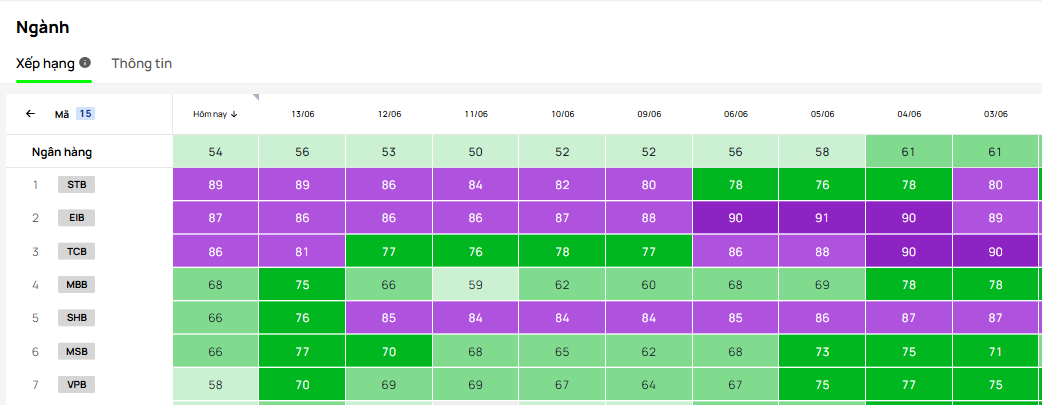Click the MSB ticker badge
The image size is (1042, 405).
click(x=76, y=352)
